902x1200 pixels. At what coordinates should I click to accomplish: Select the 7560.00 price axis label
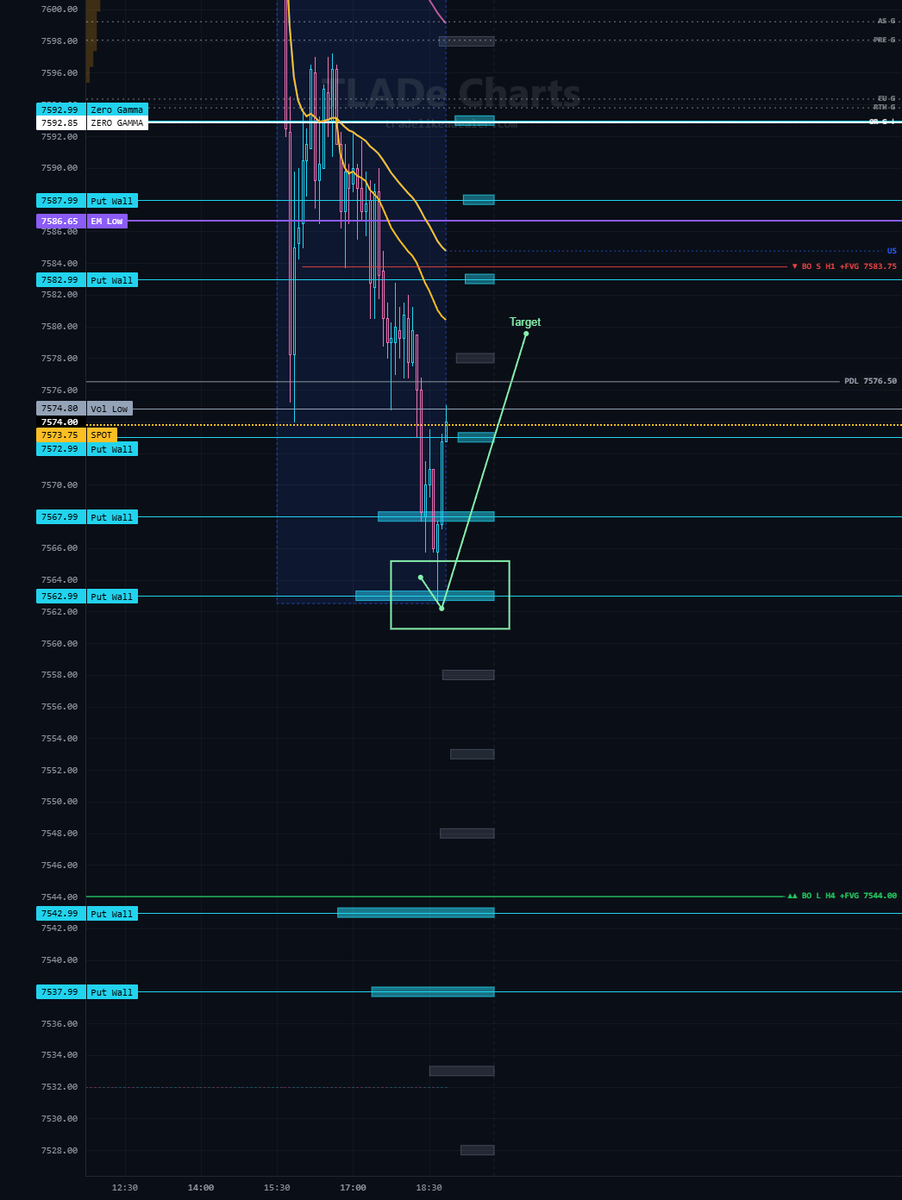(60, 643)
